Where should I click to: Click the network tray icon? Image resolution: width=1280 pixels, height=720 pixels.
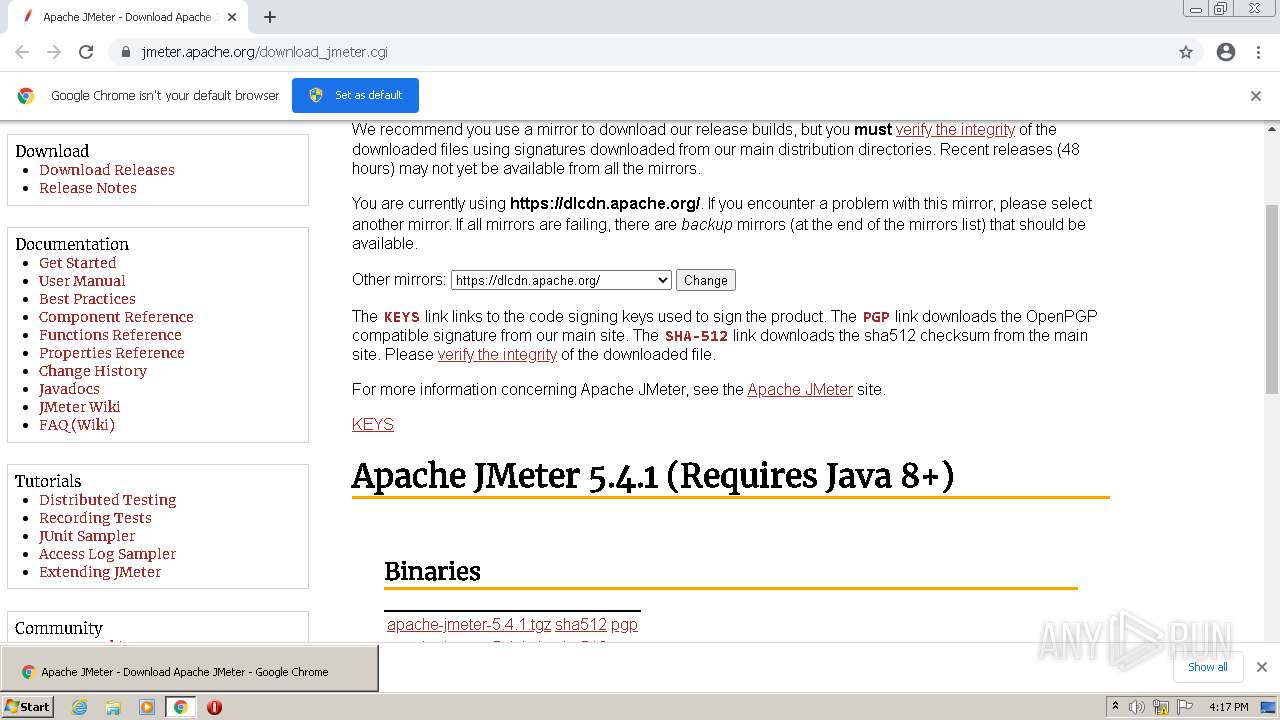[1161, 707]
